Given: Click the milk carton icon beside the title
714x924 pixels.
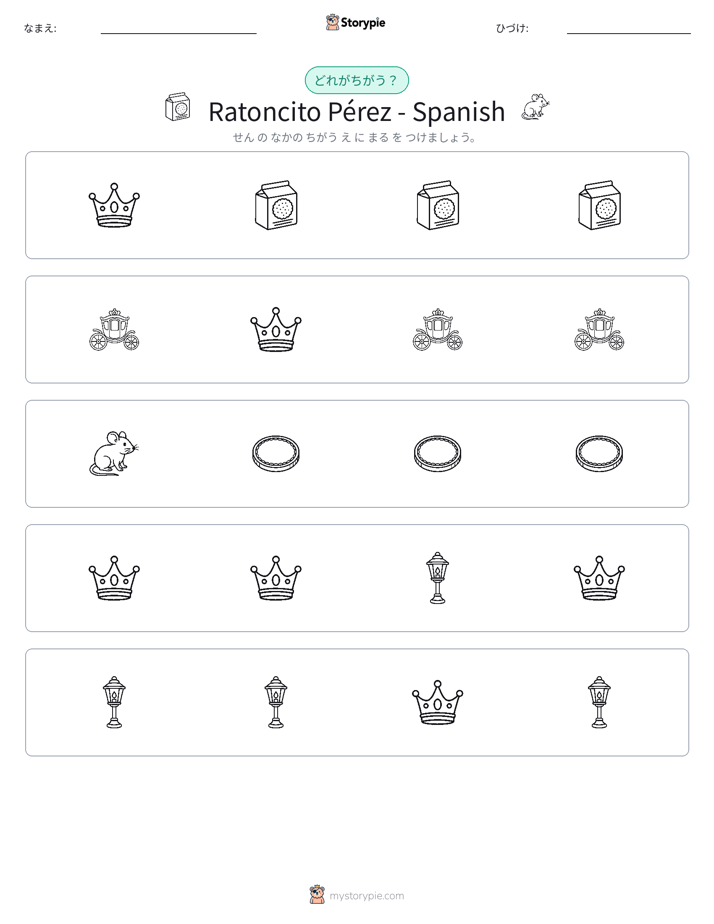Looking at the screenshot, I should [x=177, y=107].
